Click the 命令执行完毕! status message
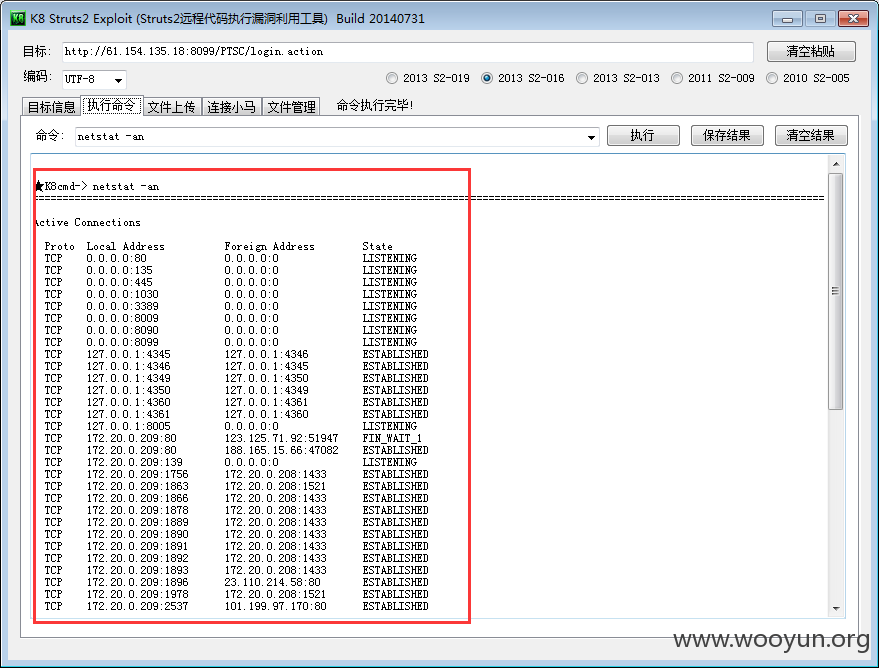The width and height of the screenshot is (879, 668). click(x=374, y=105)
